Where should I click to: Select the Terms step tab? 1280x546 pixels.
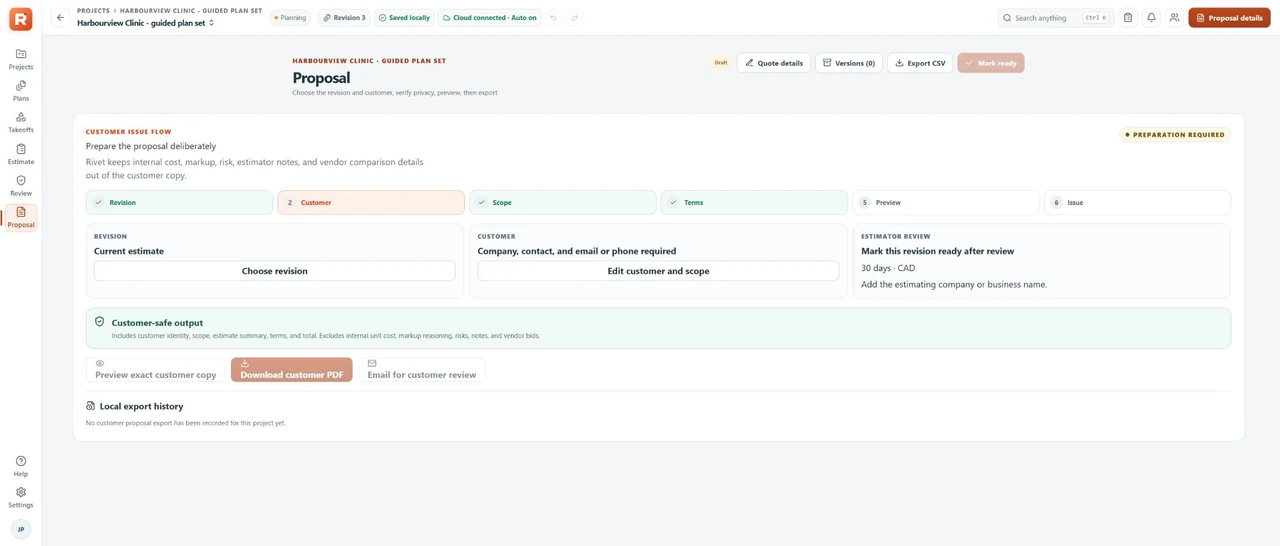754,202
